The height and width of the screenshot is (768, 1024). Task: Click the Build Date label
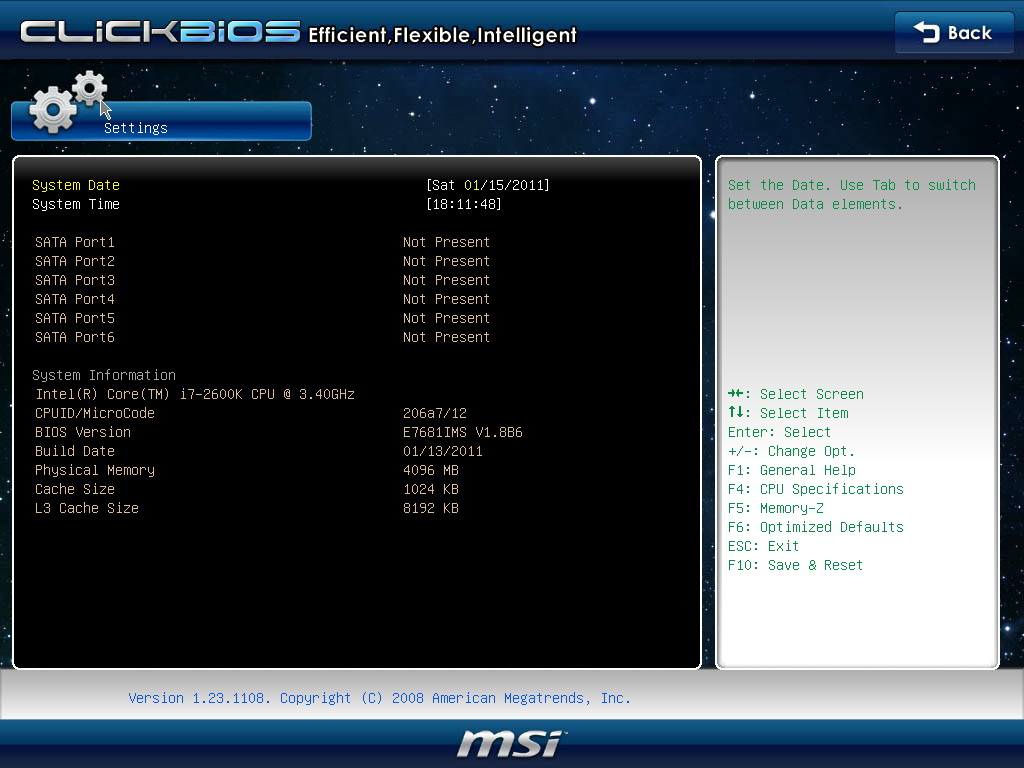(x=74, y=451)
